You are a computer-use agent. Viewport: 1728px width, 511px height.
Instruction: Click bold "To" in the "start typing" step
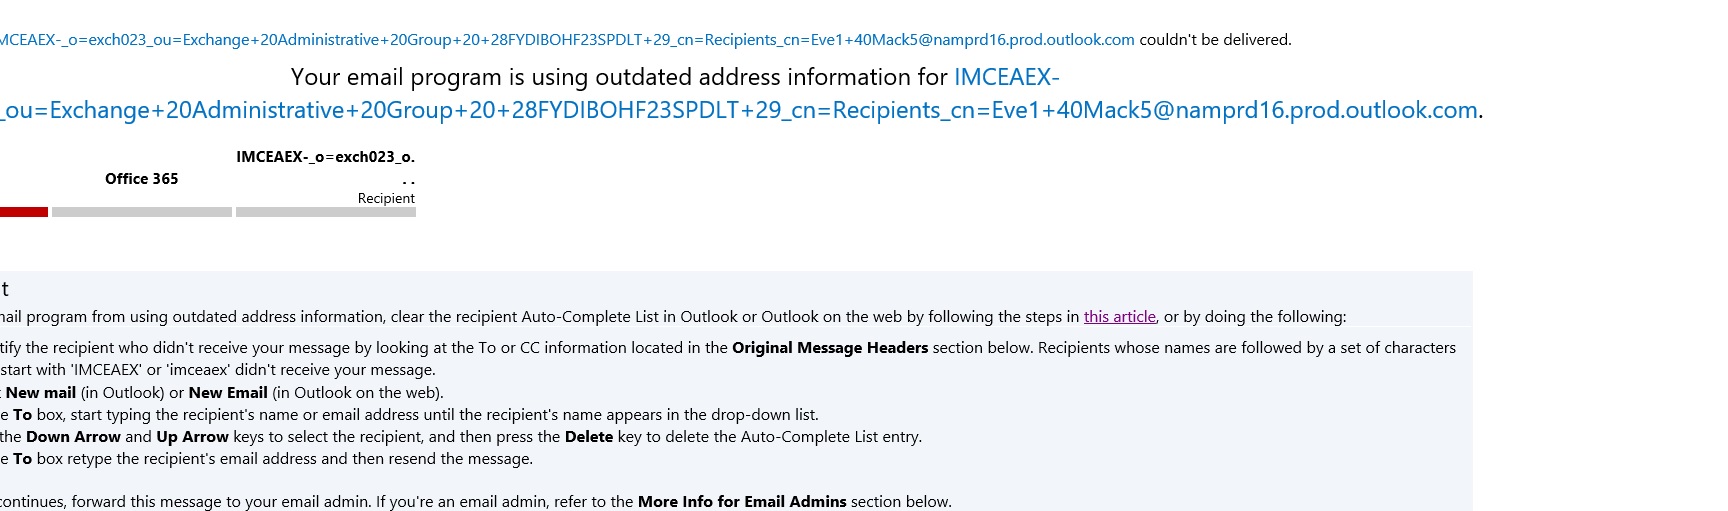(x=22, y=415)
